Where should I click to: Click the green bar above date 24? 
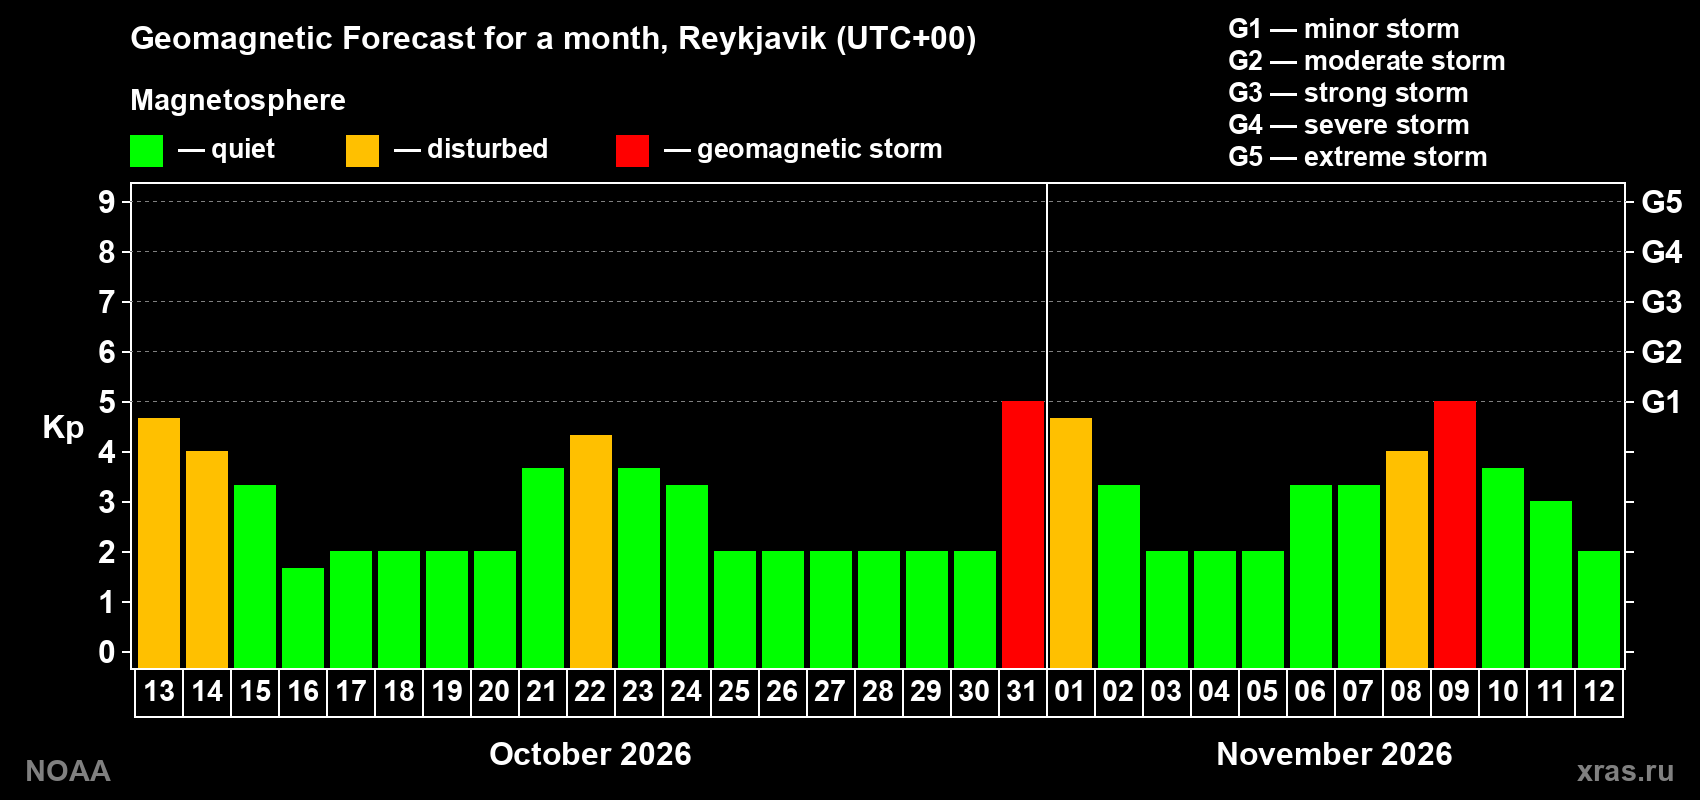coord(687,577)
